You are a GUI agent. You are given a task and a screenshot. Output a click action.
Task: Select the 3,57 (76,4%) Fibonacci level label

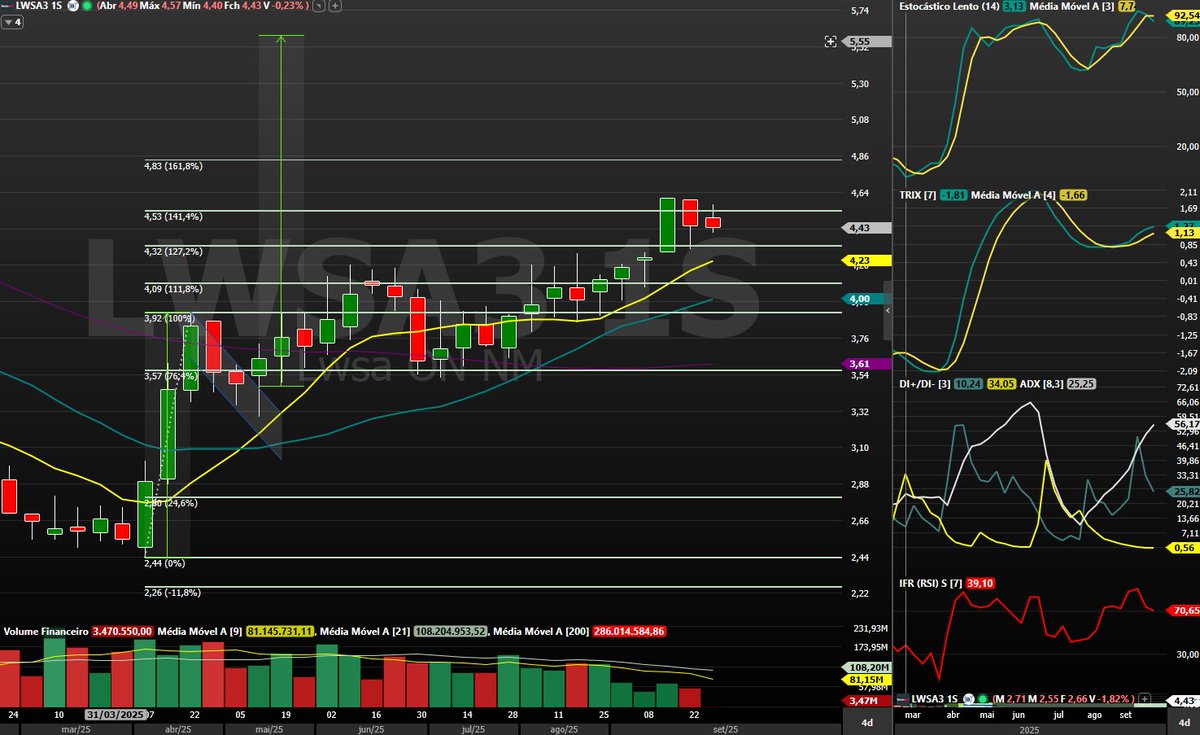(171, 376)
